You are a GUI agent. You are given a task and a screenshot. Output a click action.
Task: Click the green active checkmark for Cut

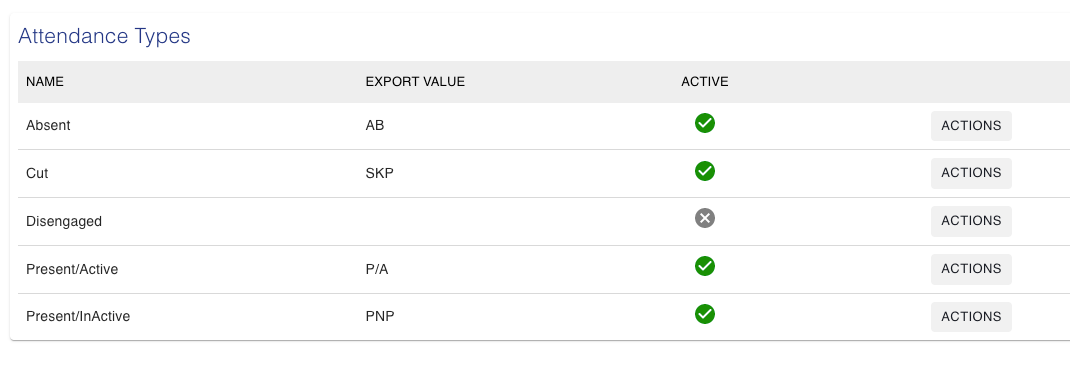[704, 171]
